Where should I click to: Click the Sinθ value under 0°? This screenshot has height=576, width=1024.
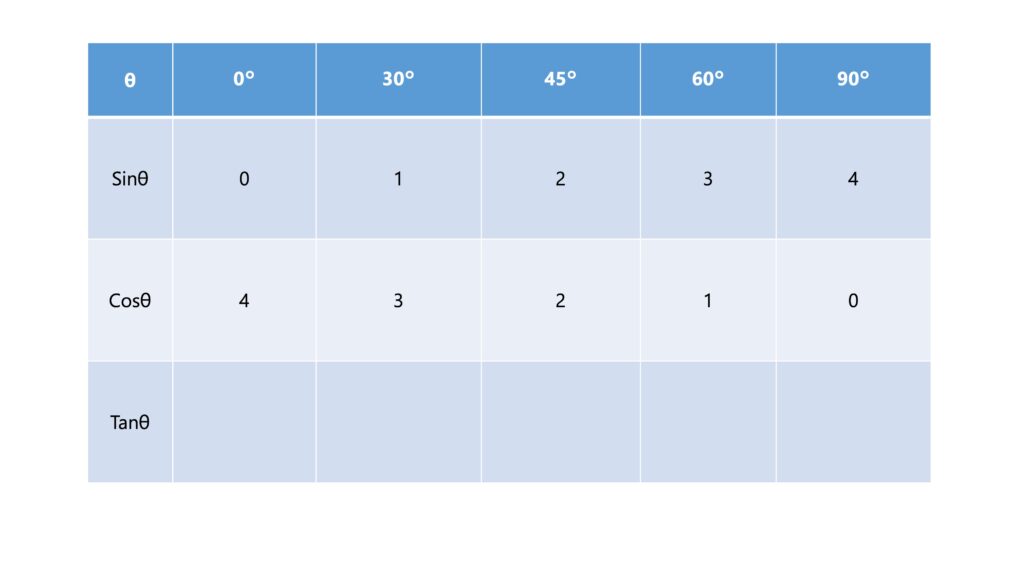(x=244, y=179)
